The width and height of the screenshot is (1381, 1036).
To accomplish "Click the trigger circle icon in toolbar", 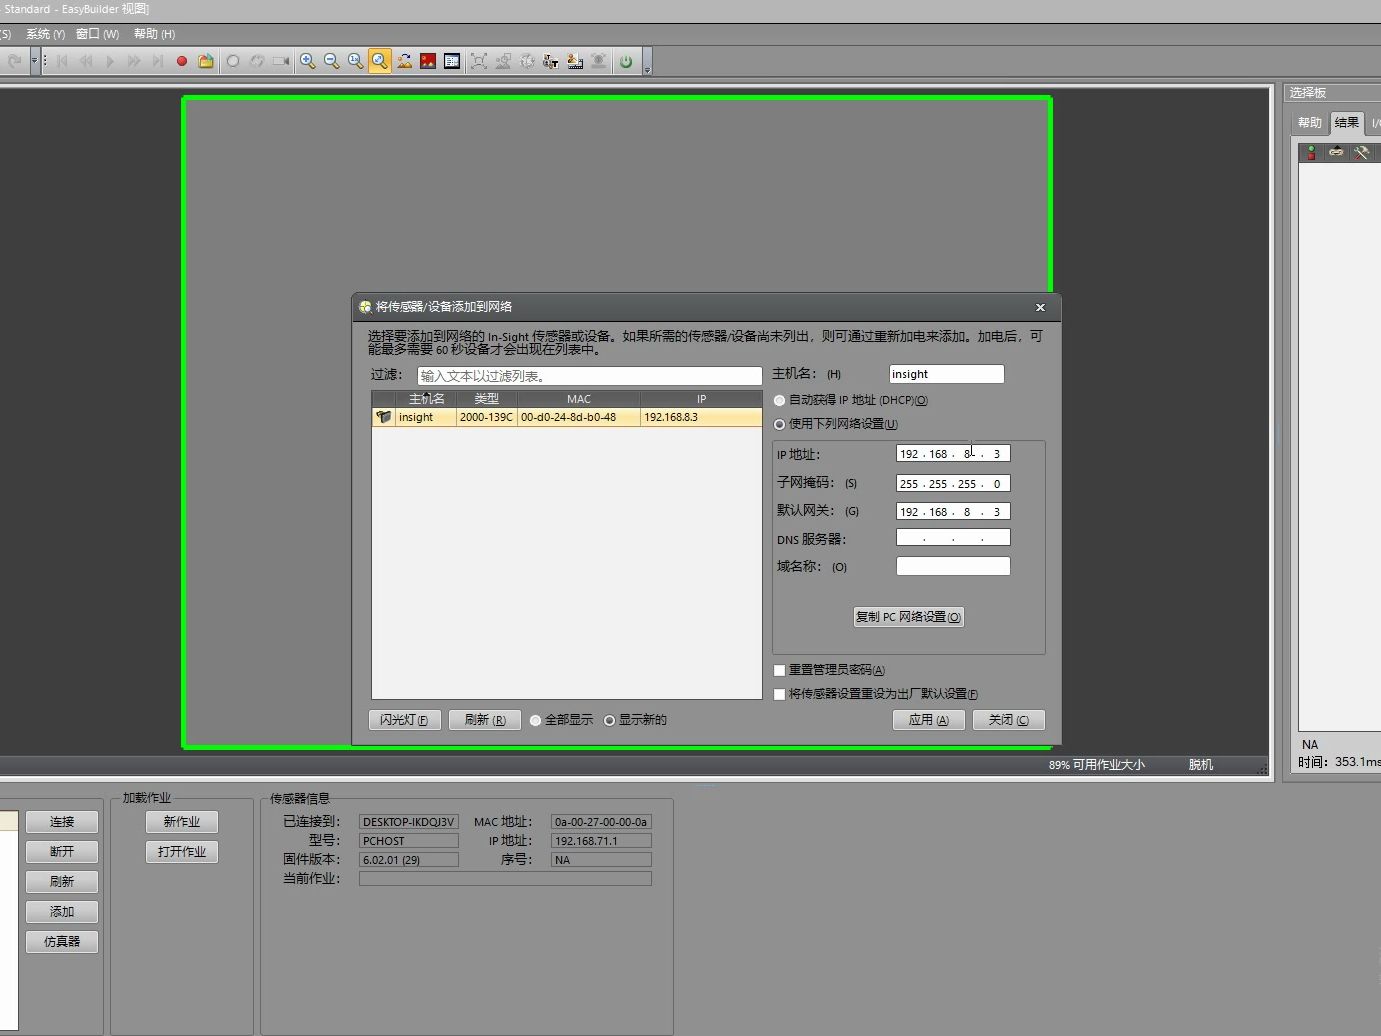I will click(233, 61).
